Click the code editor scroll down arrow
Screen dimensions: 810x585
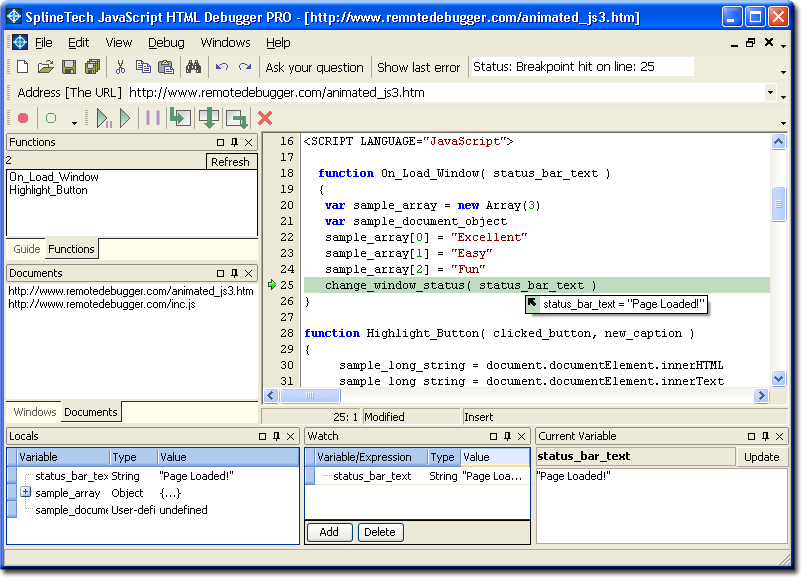[778, 379]
